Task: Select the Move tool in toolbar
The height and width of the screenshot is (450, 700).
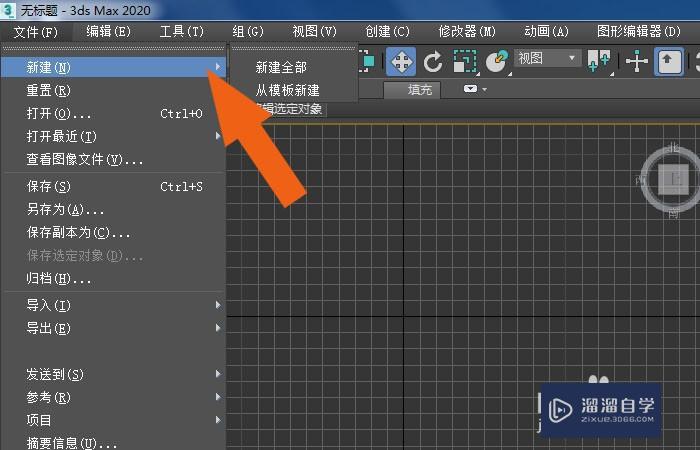Action: click(401, 62)
